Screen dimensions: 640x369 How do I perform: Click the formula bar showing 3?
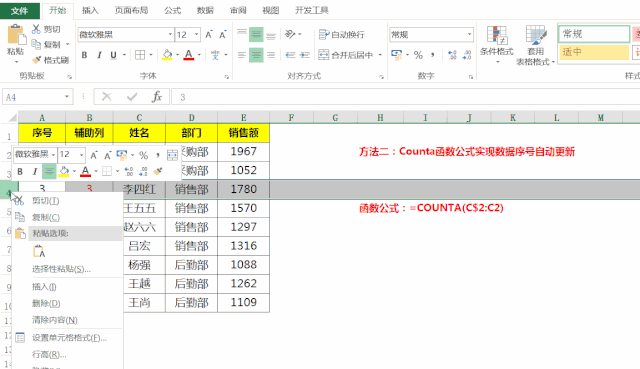click(x=406, y=97)
